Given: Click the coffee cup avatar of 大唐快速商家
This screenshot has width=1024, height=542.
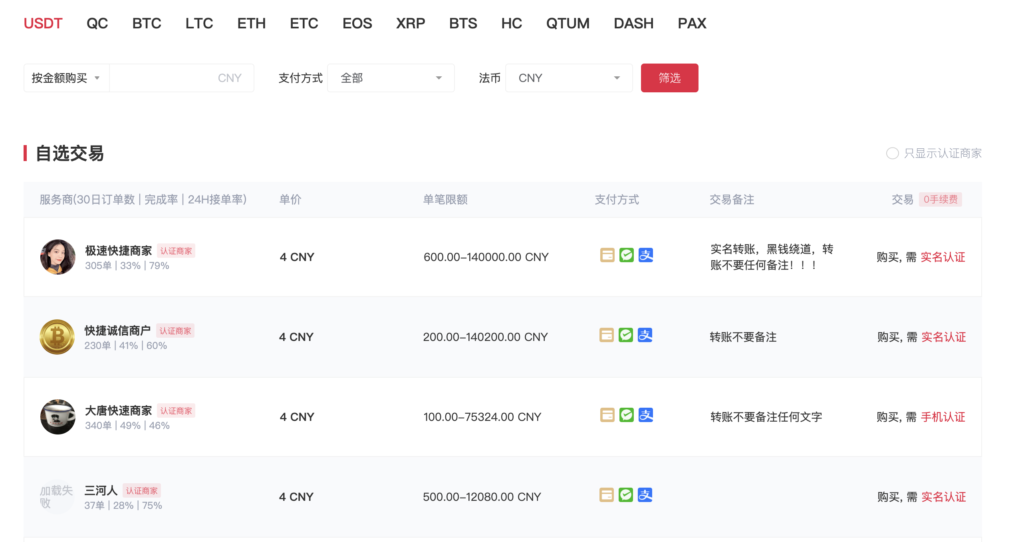Looking at the screenshot, I should tap(57, 417).
